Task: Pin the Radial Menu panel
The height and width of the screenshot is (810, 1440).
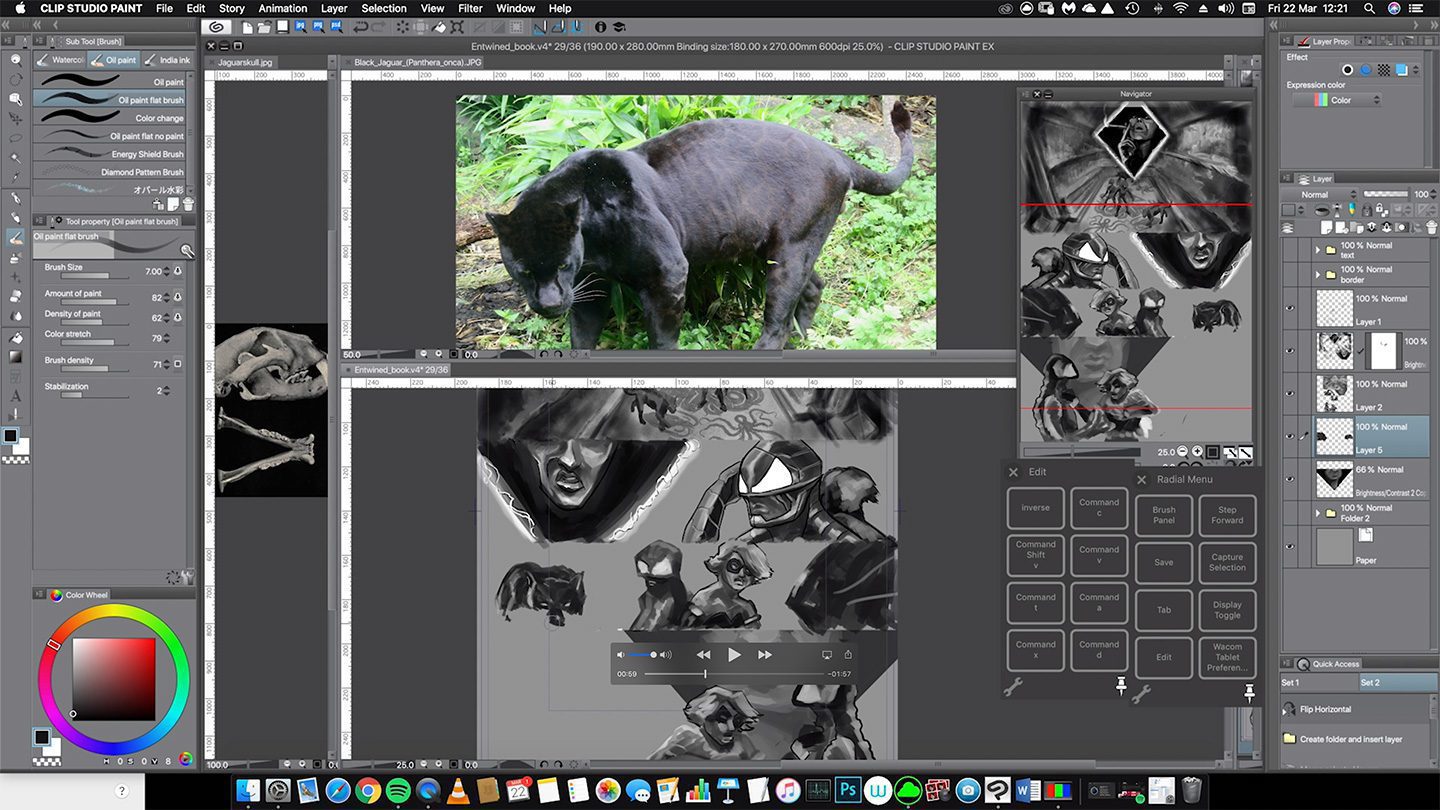Action: coord(1249,690)
